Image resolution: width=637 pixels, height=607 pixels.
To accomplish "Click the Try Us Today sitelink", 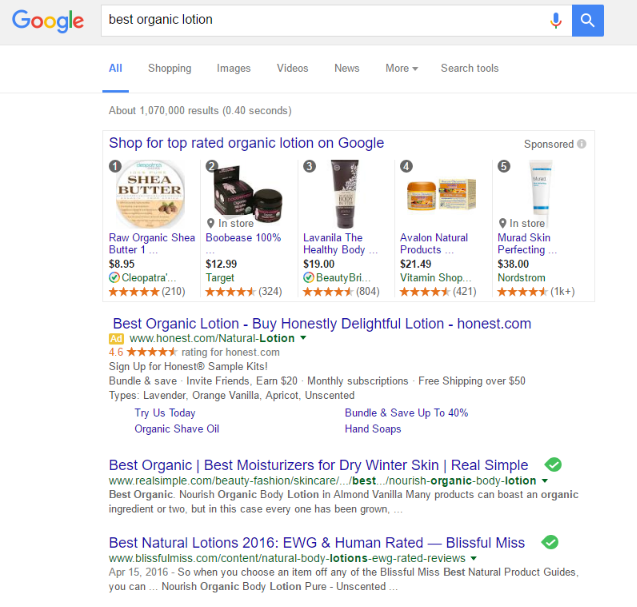I will [165, 413].
